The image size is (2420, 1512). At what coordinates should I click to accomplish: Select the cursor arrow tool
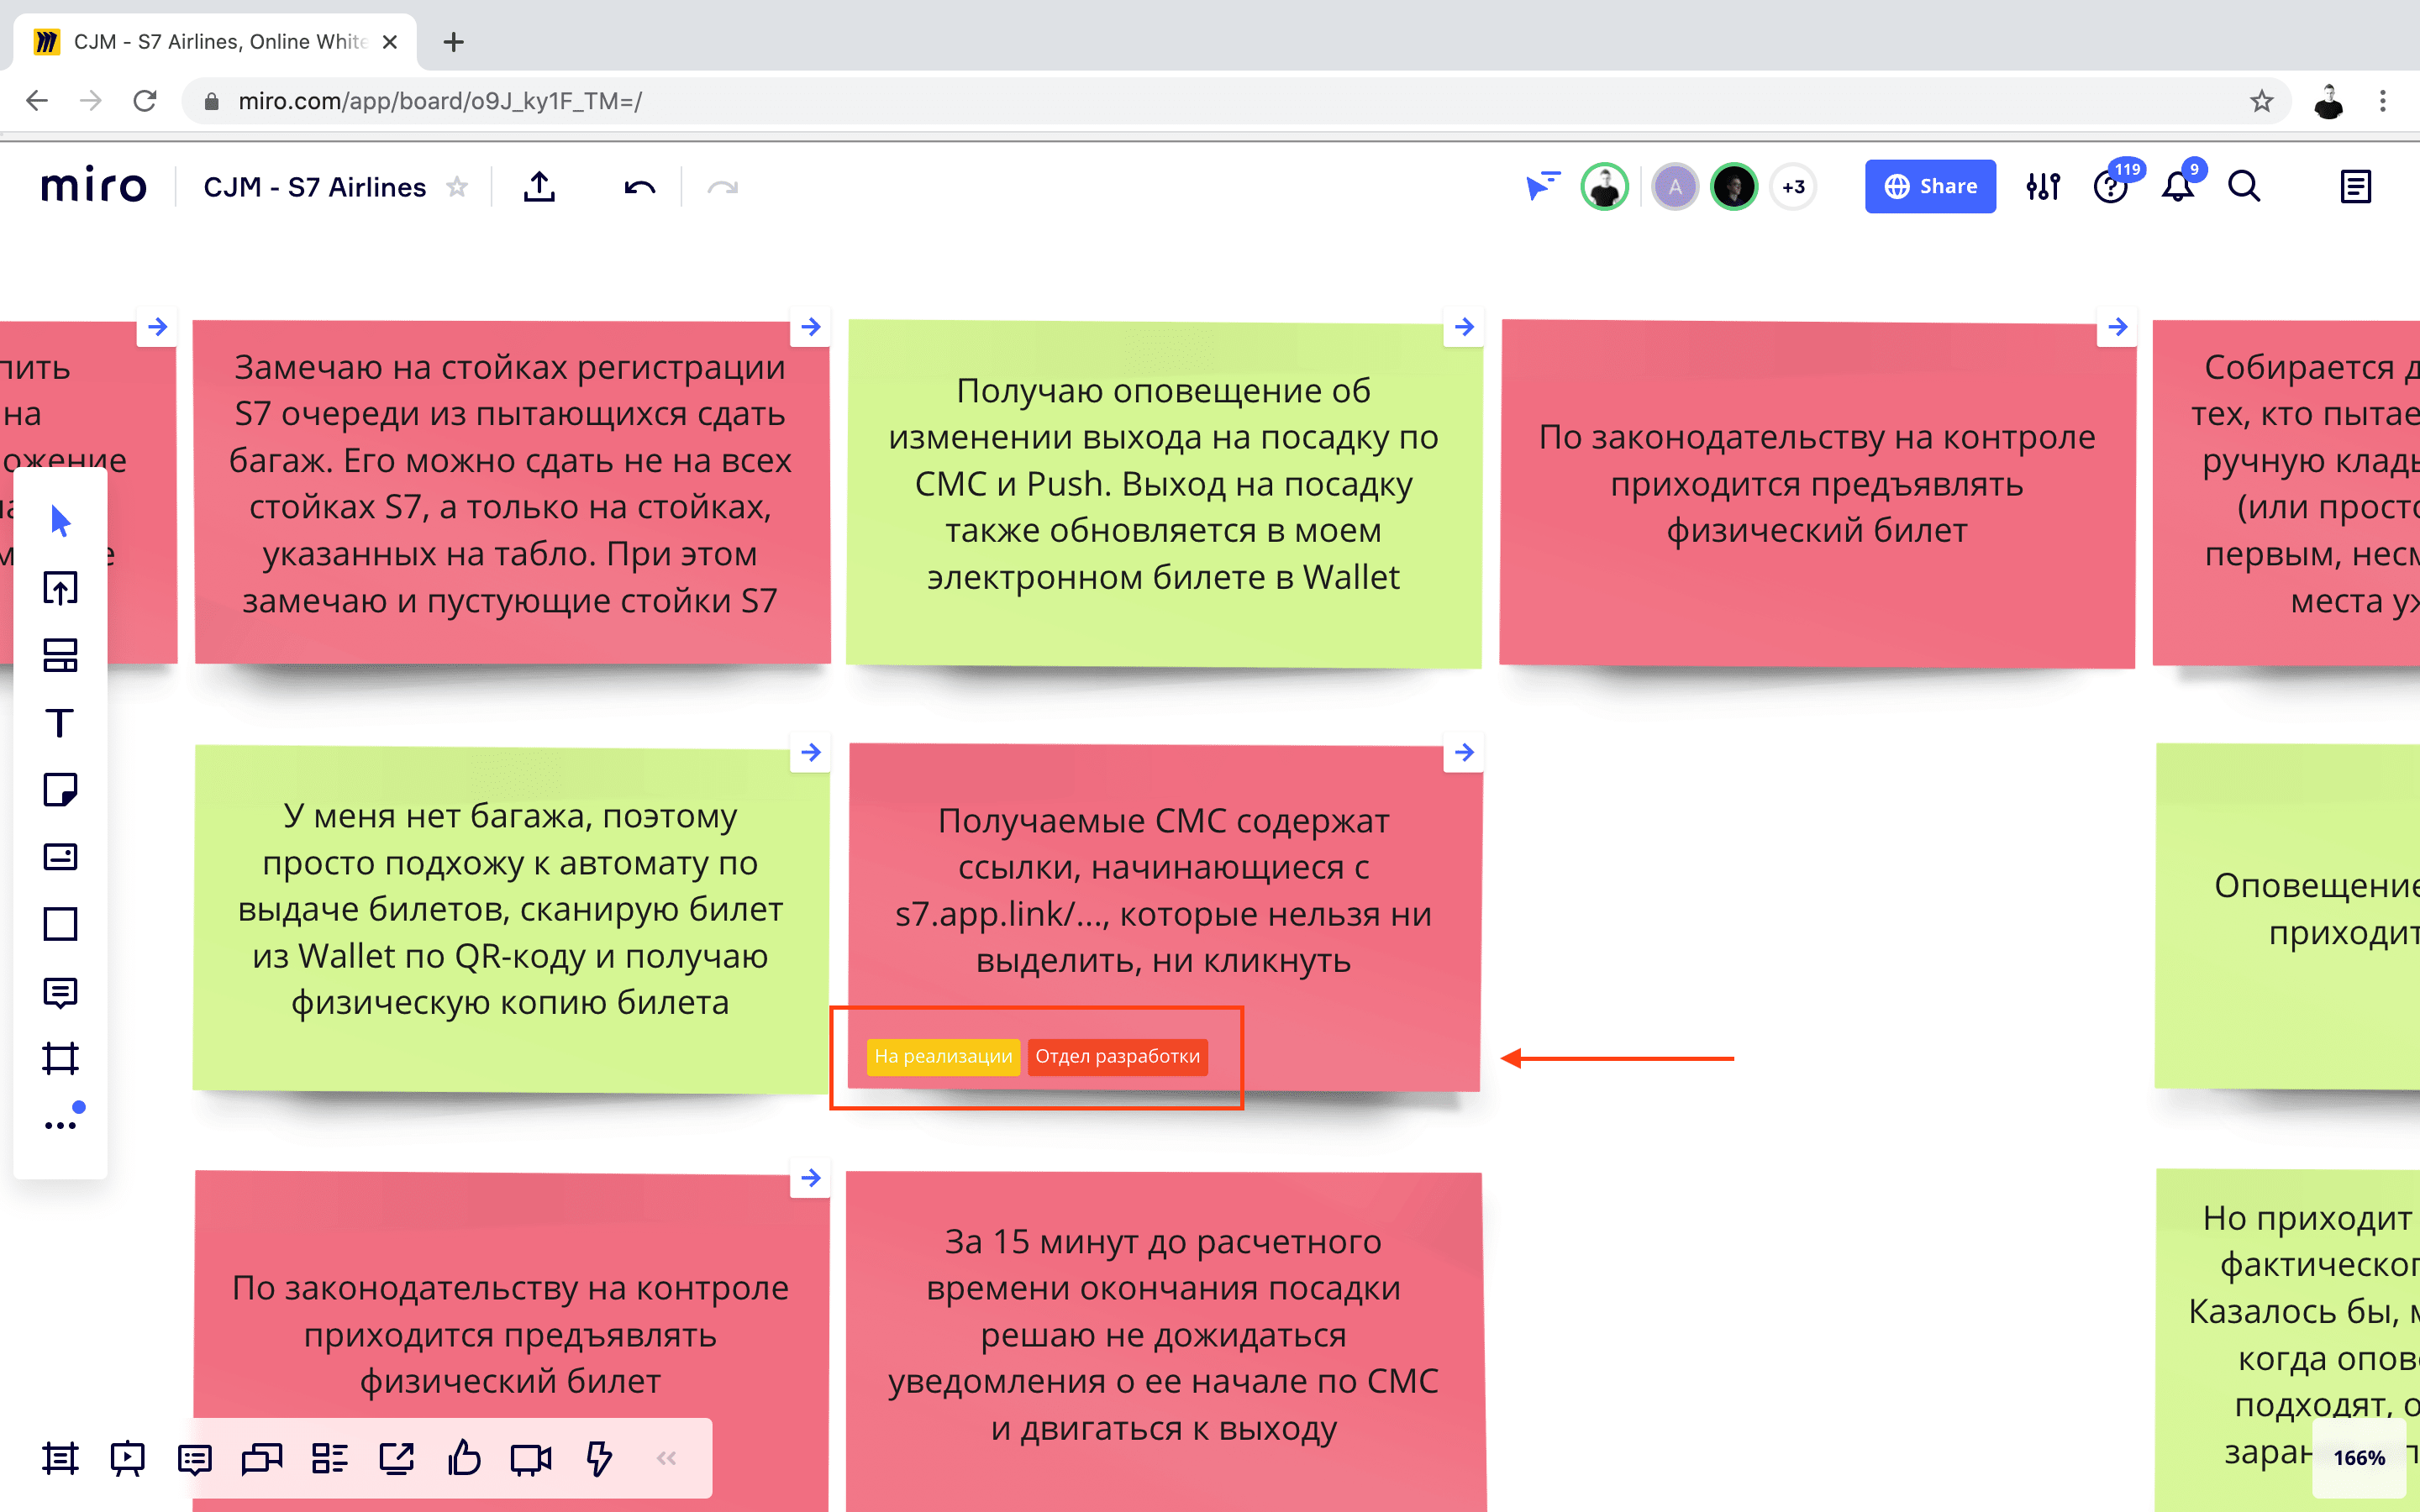[60, 521]
